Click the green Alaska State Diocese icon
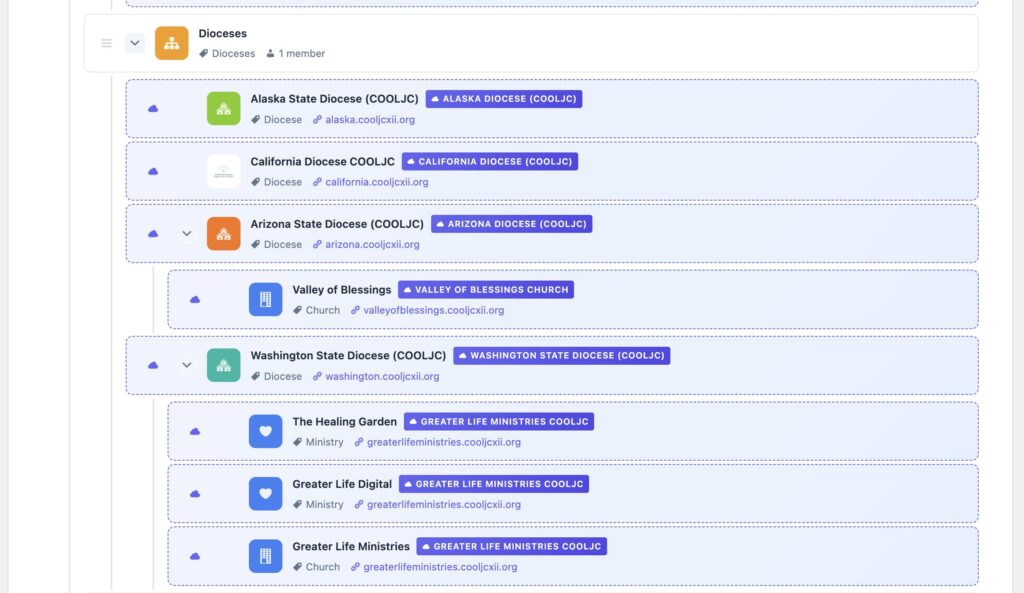 tap(223, 109)
